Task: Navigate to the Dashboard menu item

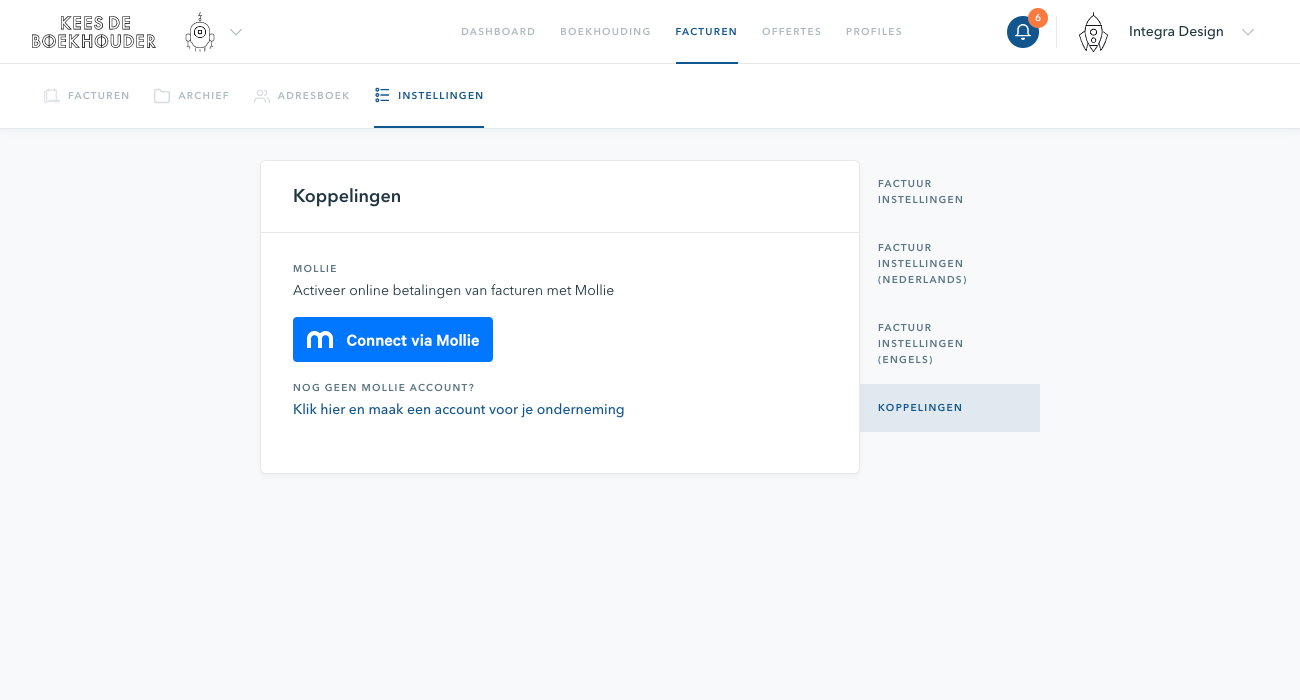Action: (498, 31)
